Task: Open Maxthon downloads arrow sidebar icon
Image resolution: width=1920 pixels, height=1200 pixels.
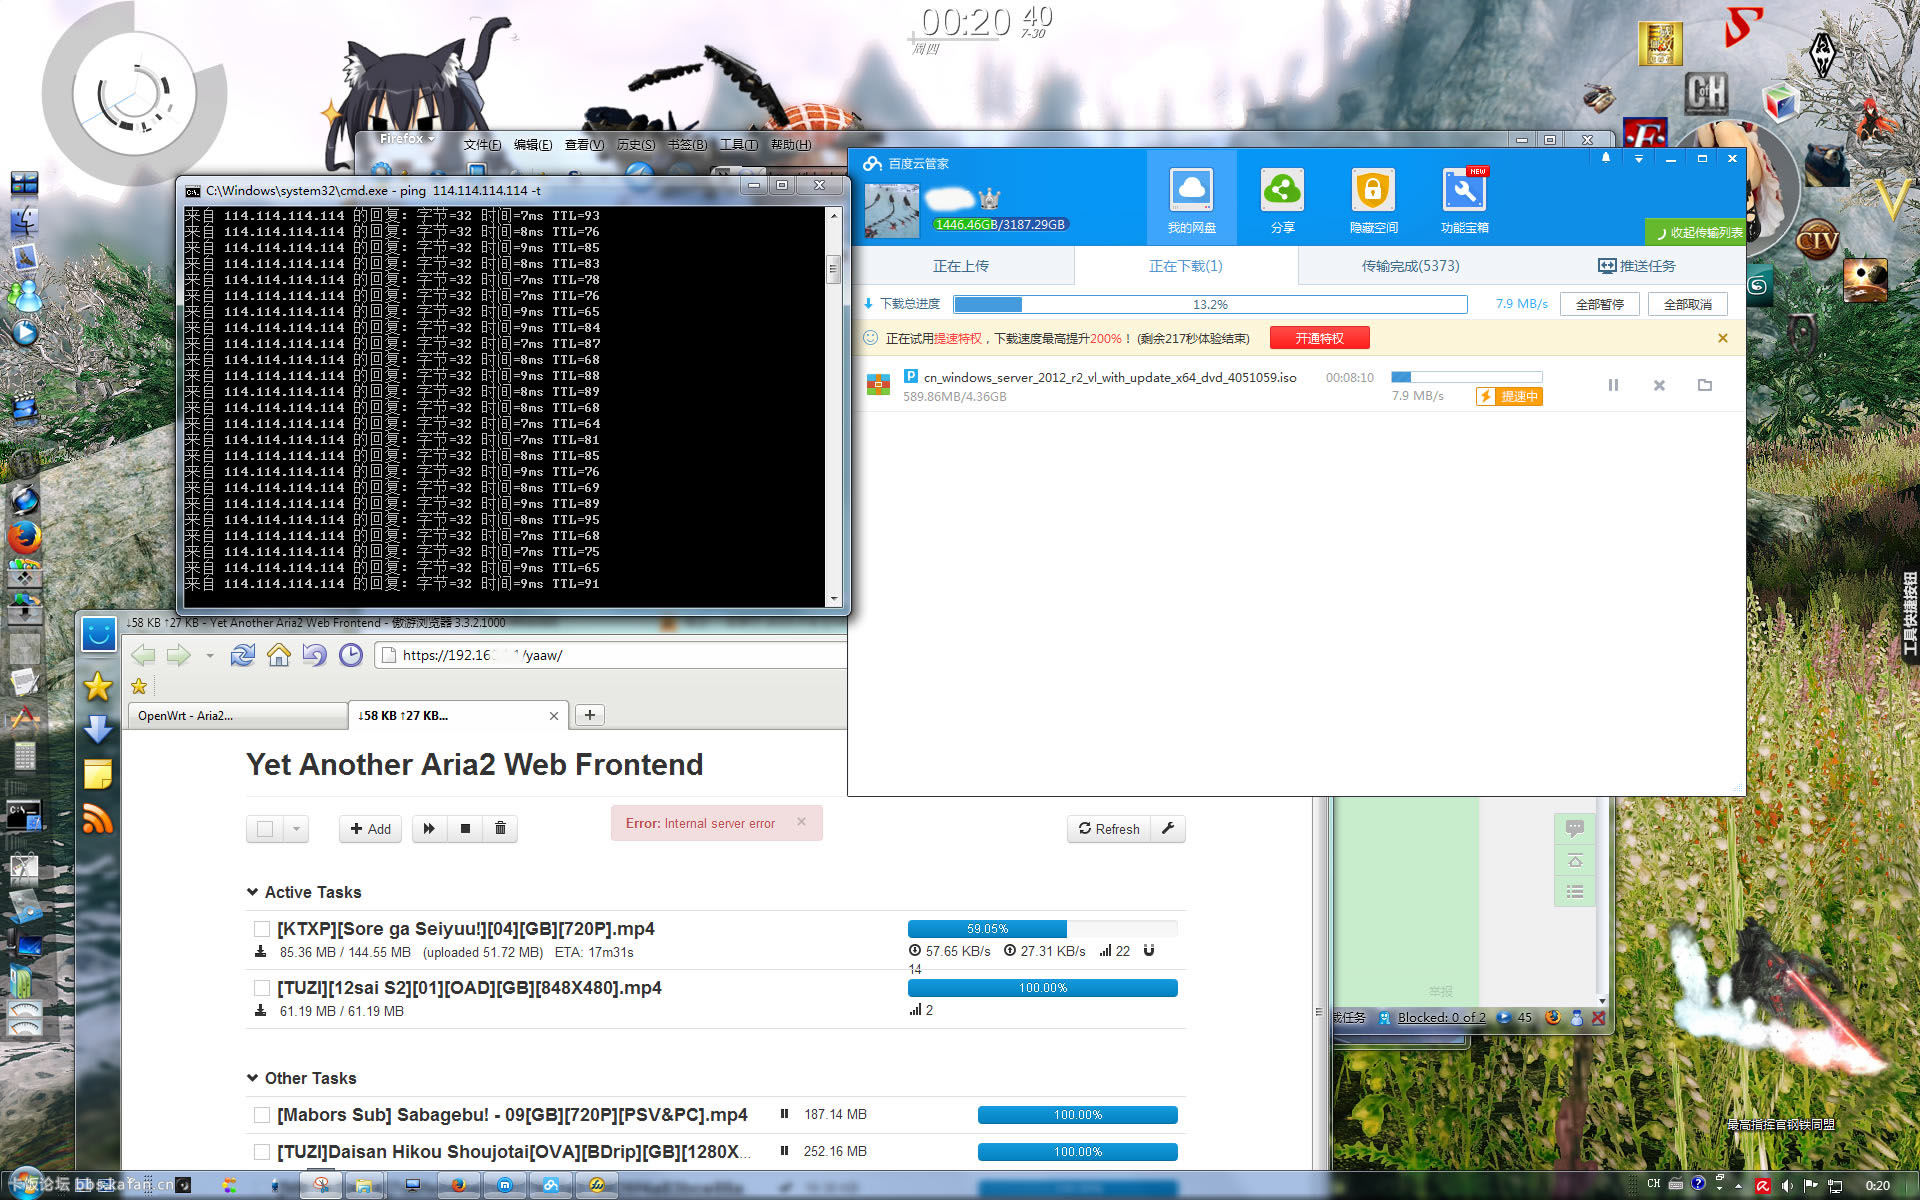Action: pyautogui.click(x=98, y=730)
